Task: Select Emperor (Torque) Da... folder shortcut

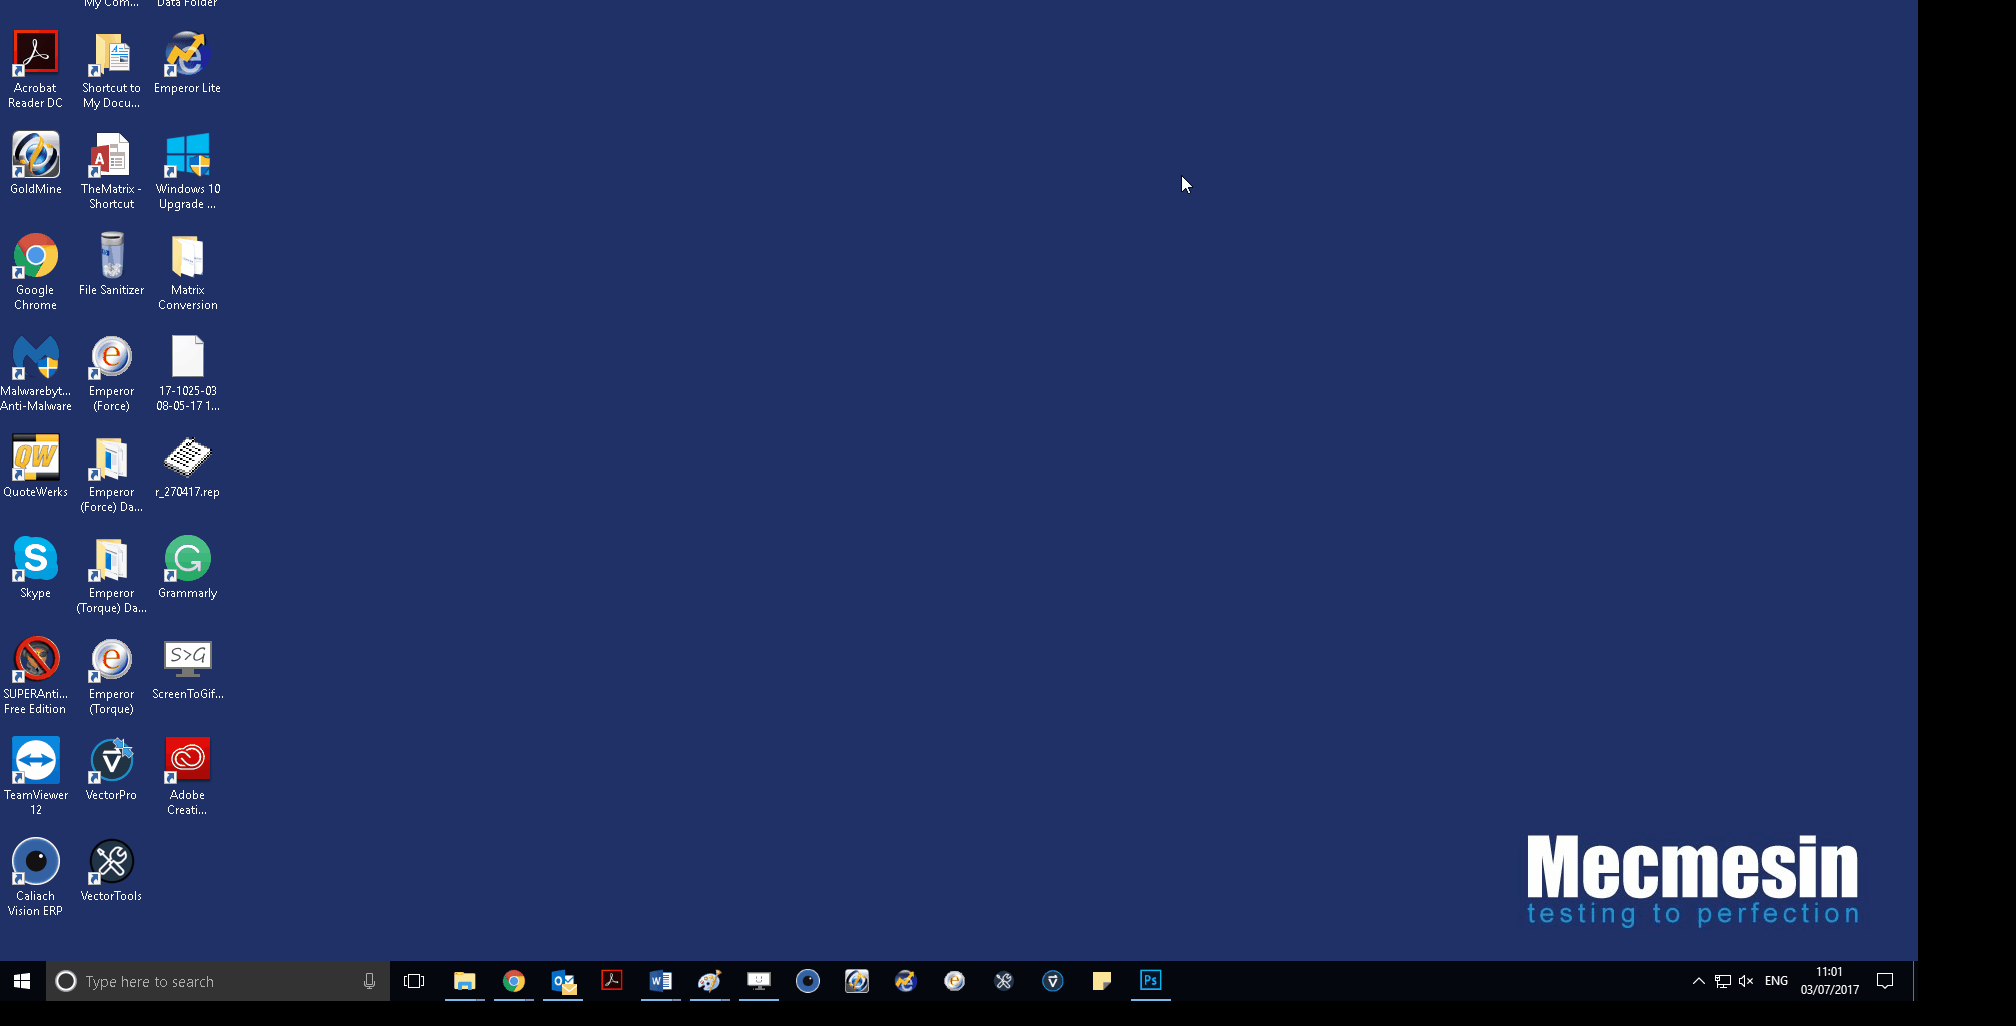Action: coord(111,574)
